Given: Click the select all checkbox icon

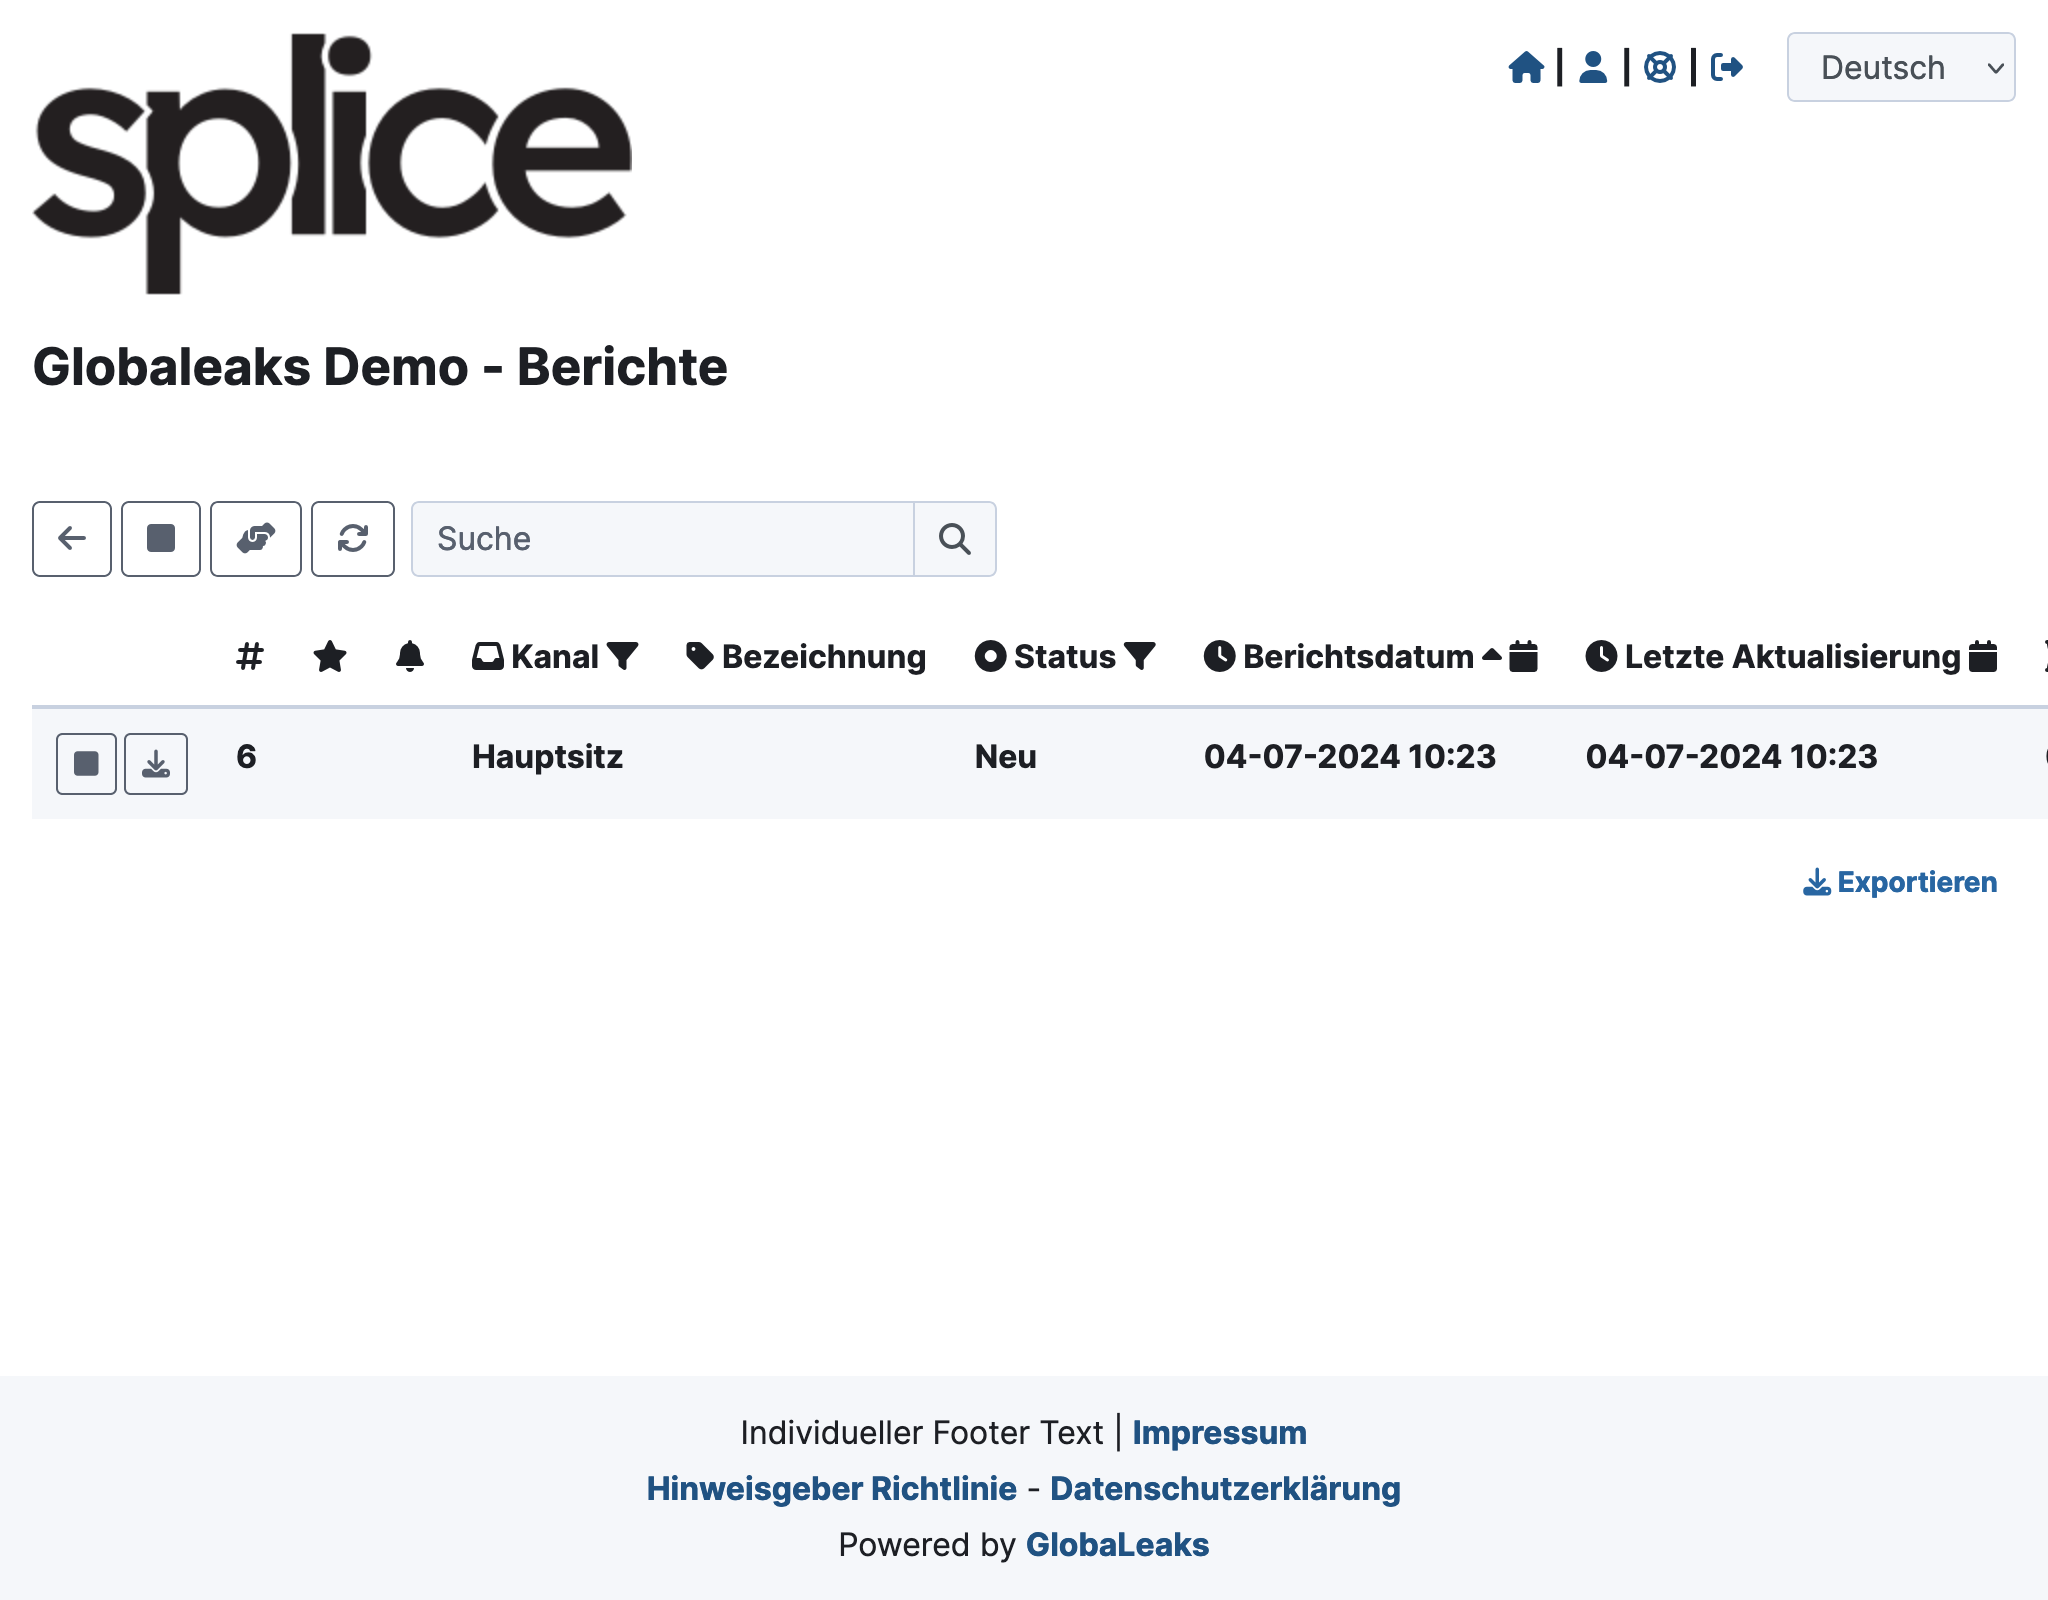Looking at the screenshot, I should click(161, 539).
